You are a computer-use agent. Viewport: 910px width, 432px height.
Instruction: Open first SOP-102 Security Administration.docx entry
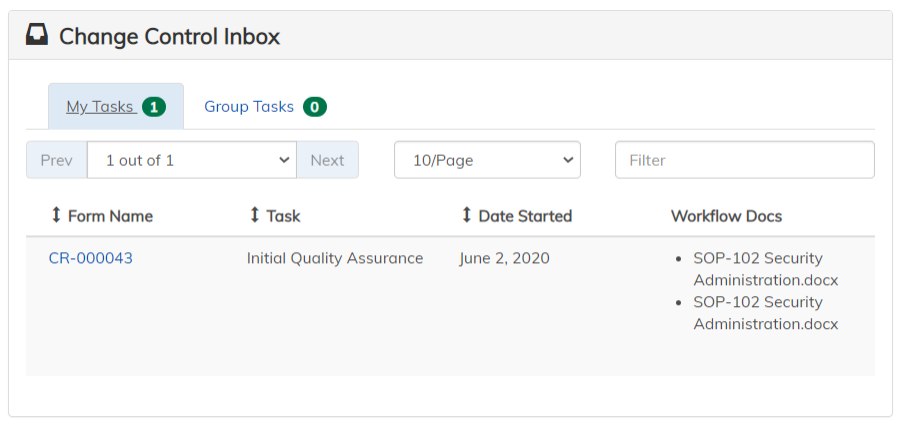click(x=765, y=269)
